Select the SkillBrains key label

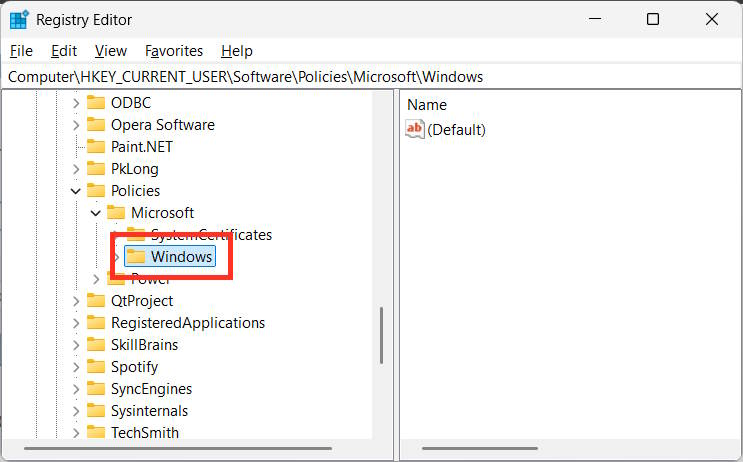[x=145, y=345]
